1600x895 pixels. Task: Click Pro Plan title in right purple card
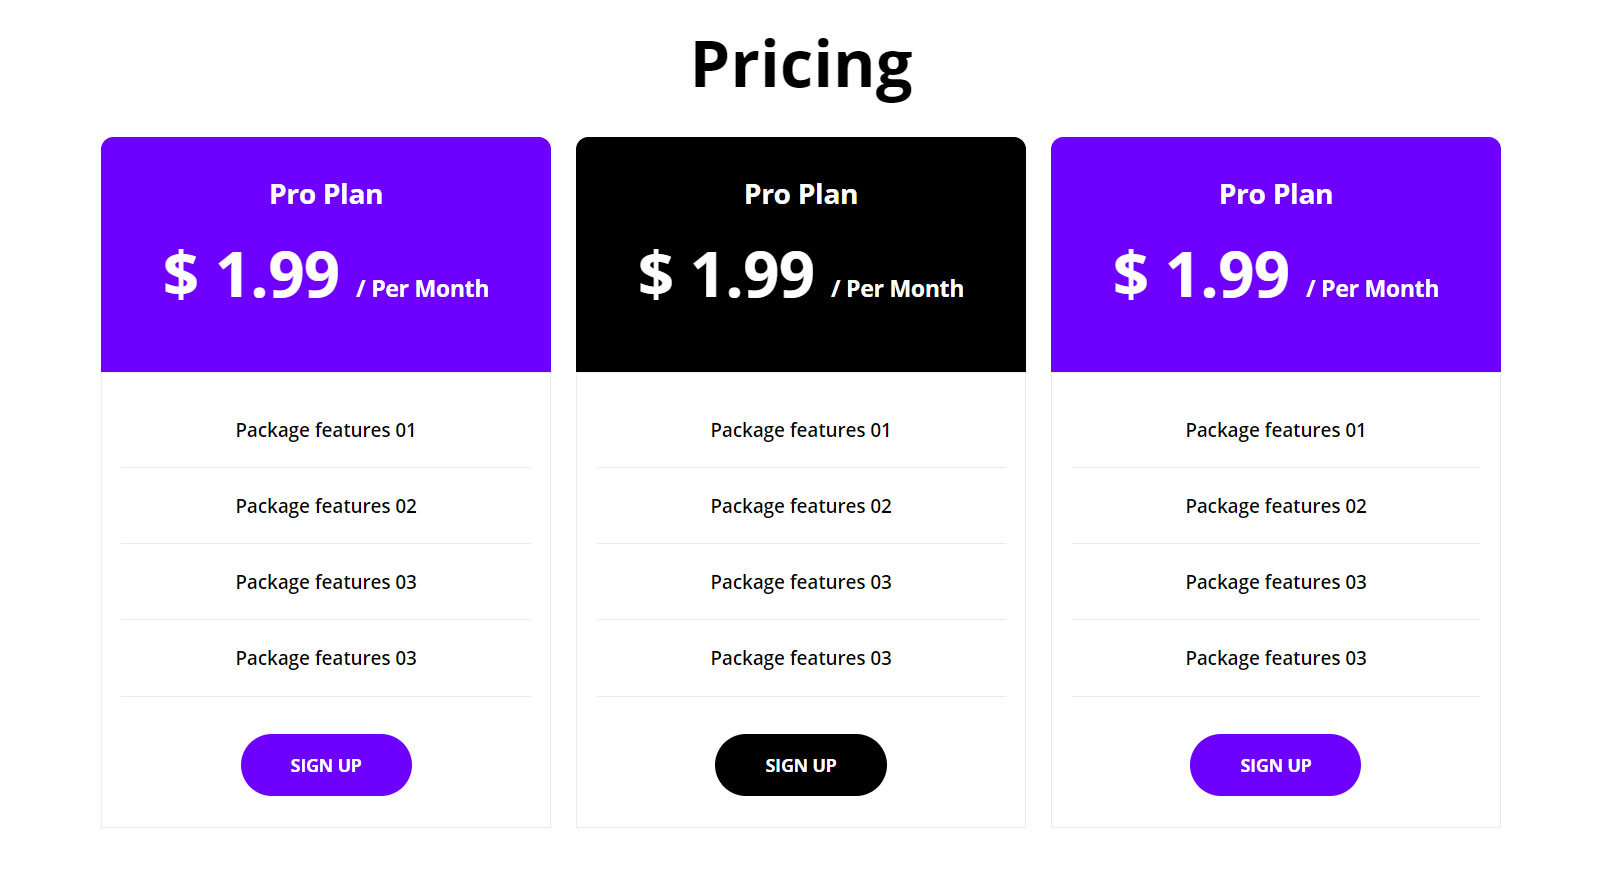tap(1276, 194)
